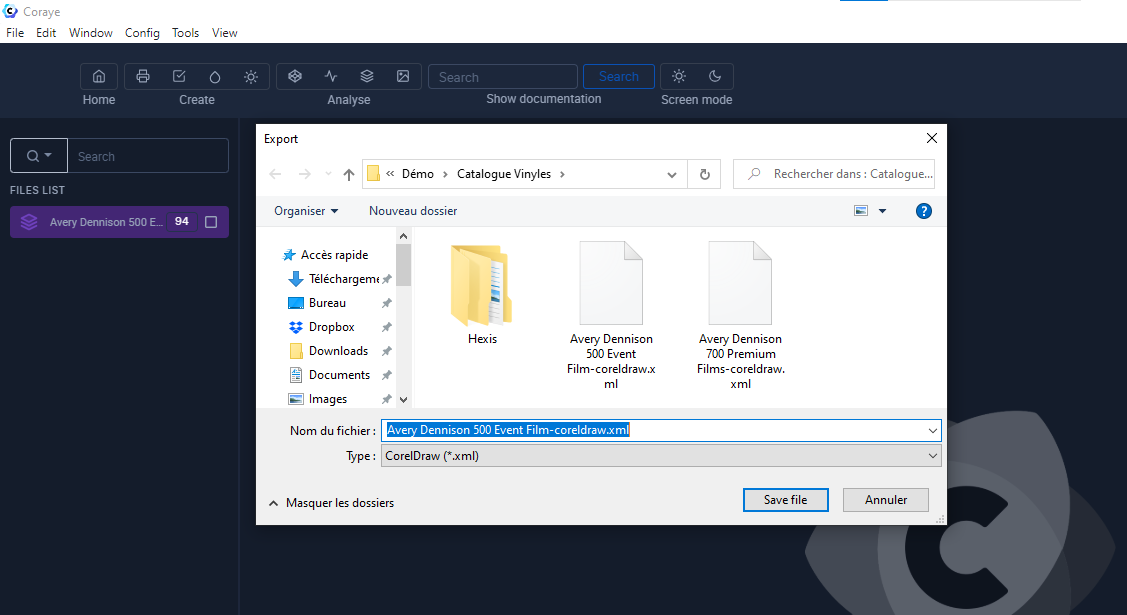Switch to light screen mode sun icon
Viewport: 1127px width, 615px height.
(678, 76)
